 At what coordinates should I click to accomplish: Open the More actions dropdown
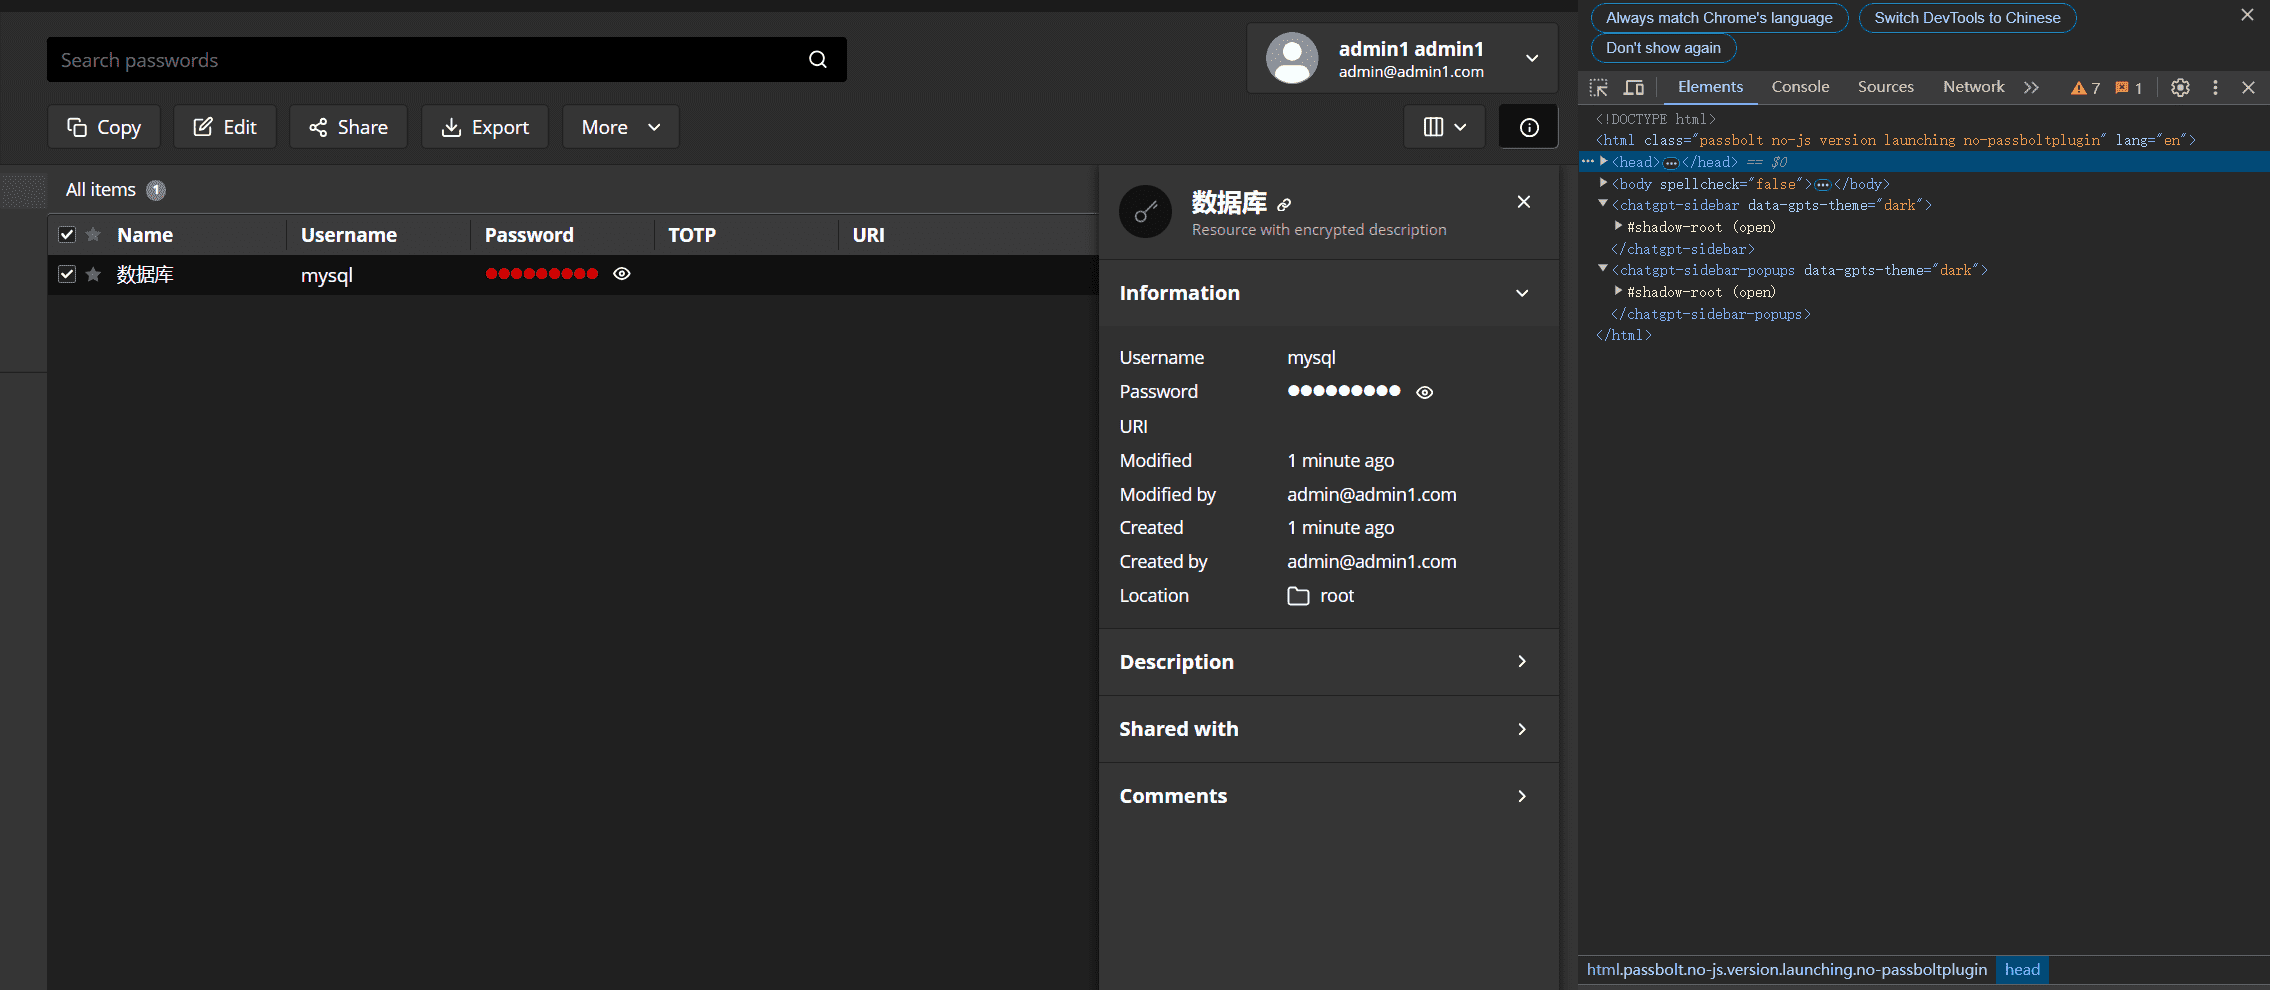point(620,127)
